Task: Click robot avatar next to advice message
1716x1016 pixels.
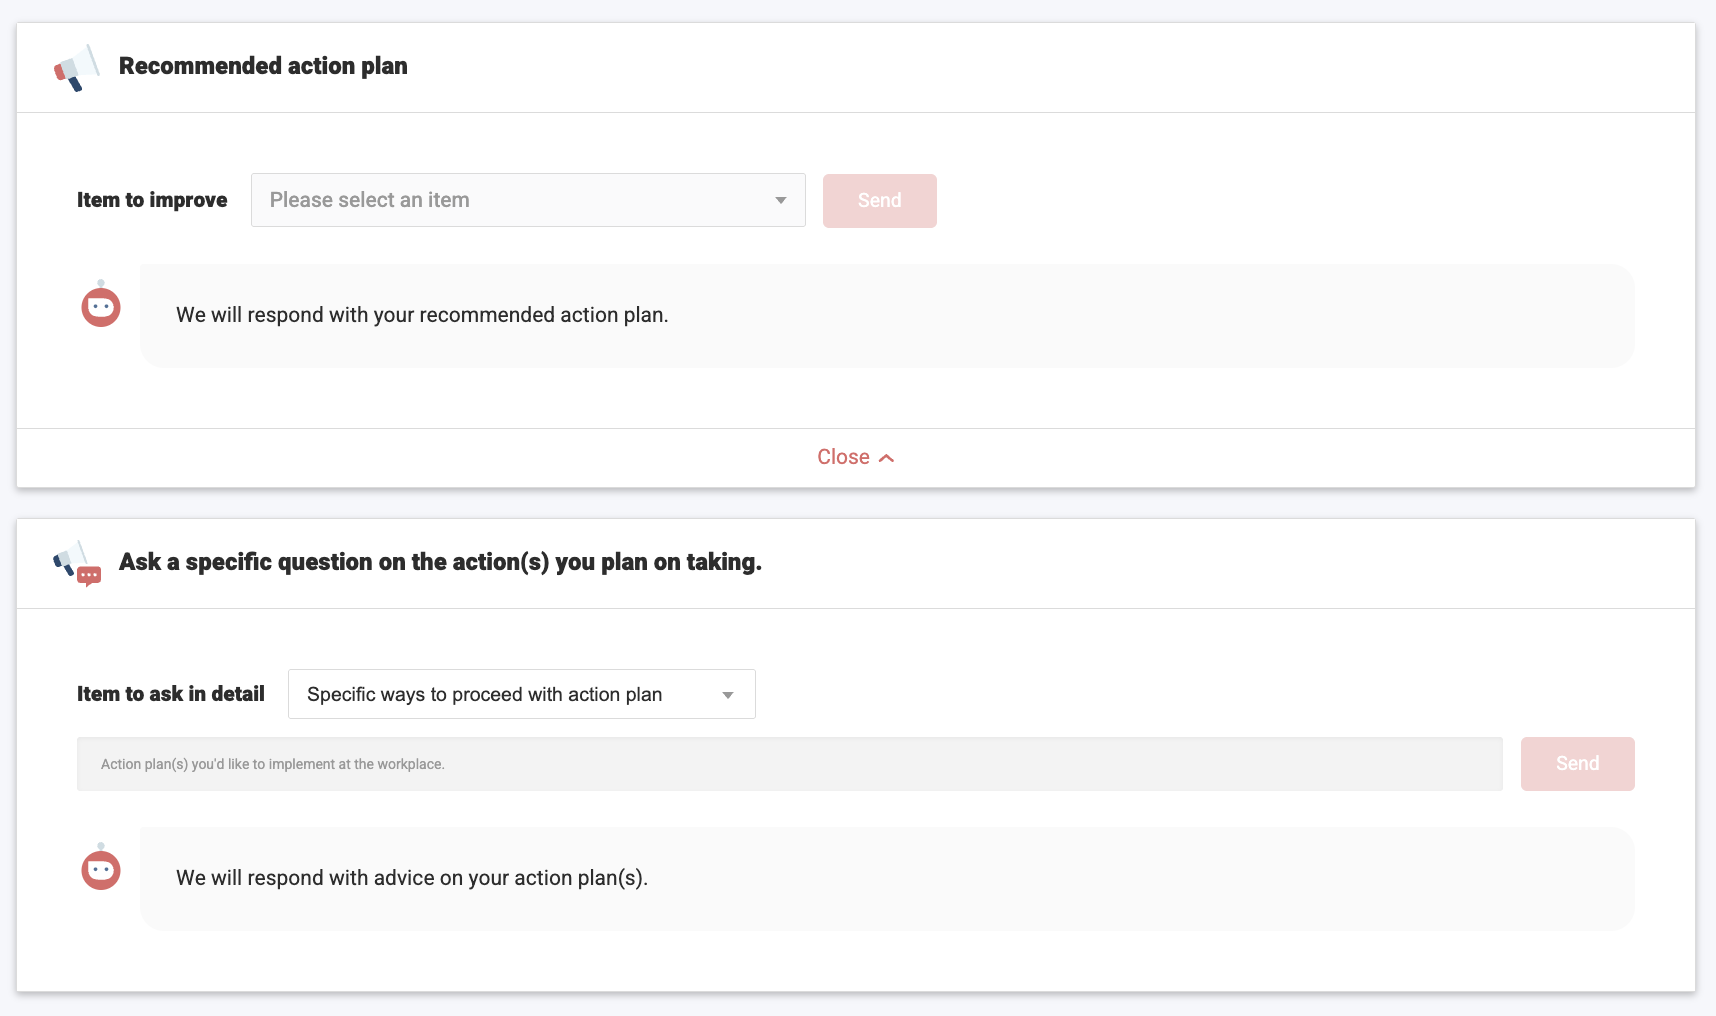Action: [x=101, y=869]
